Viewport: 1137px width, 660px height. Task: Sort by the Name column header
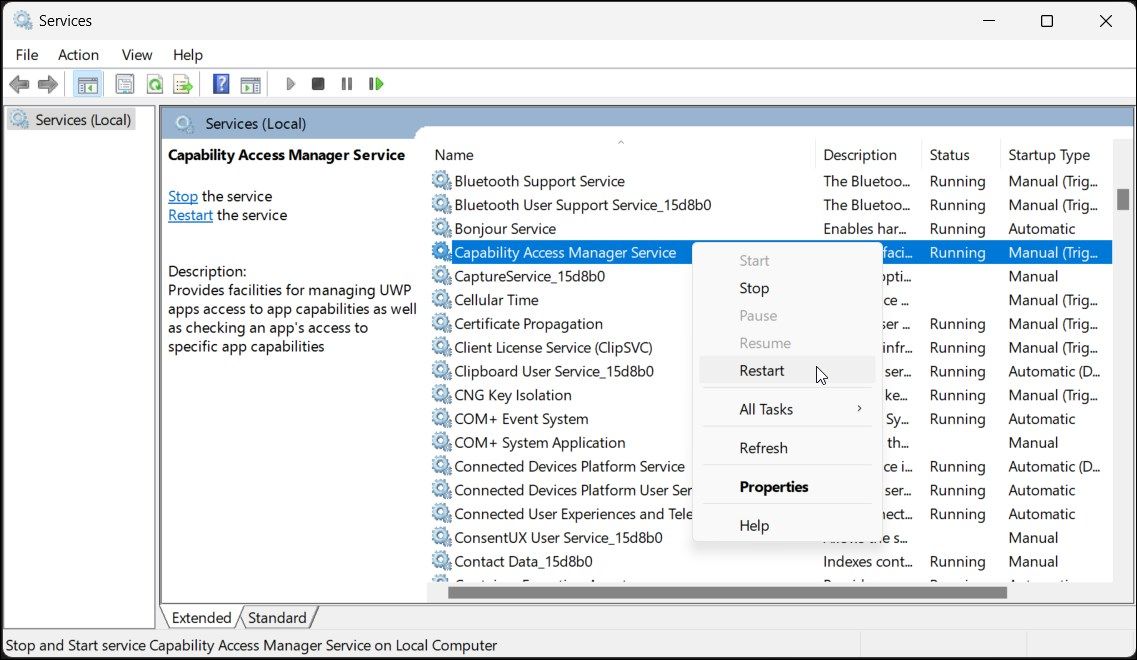click(454, 155)
